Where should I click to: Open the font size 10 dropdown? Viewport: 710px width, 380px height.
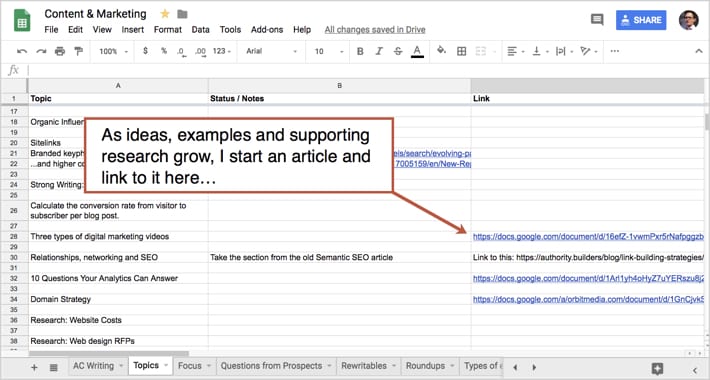click(329, 51)
